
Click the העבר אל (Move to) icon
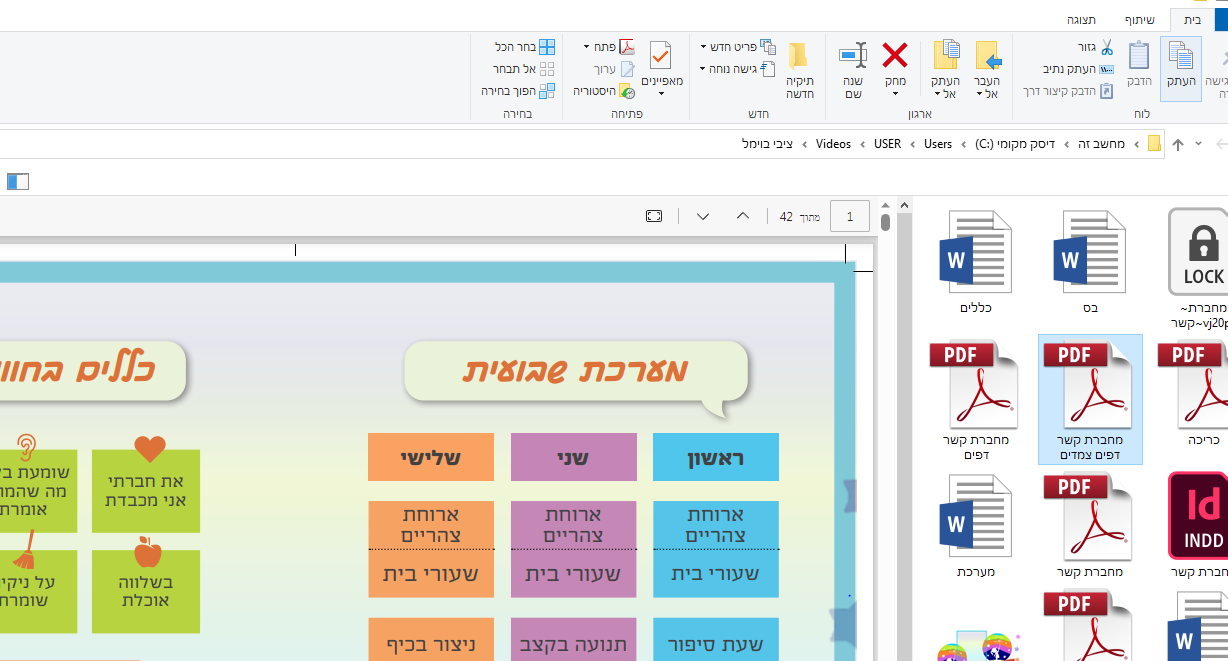point(988,55)
